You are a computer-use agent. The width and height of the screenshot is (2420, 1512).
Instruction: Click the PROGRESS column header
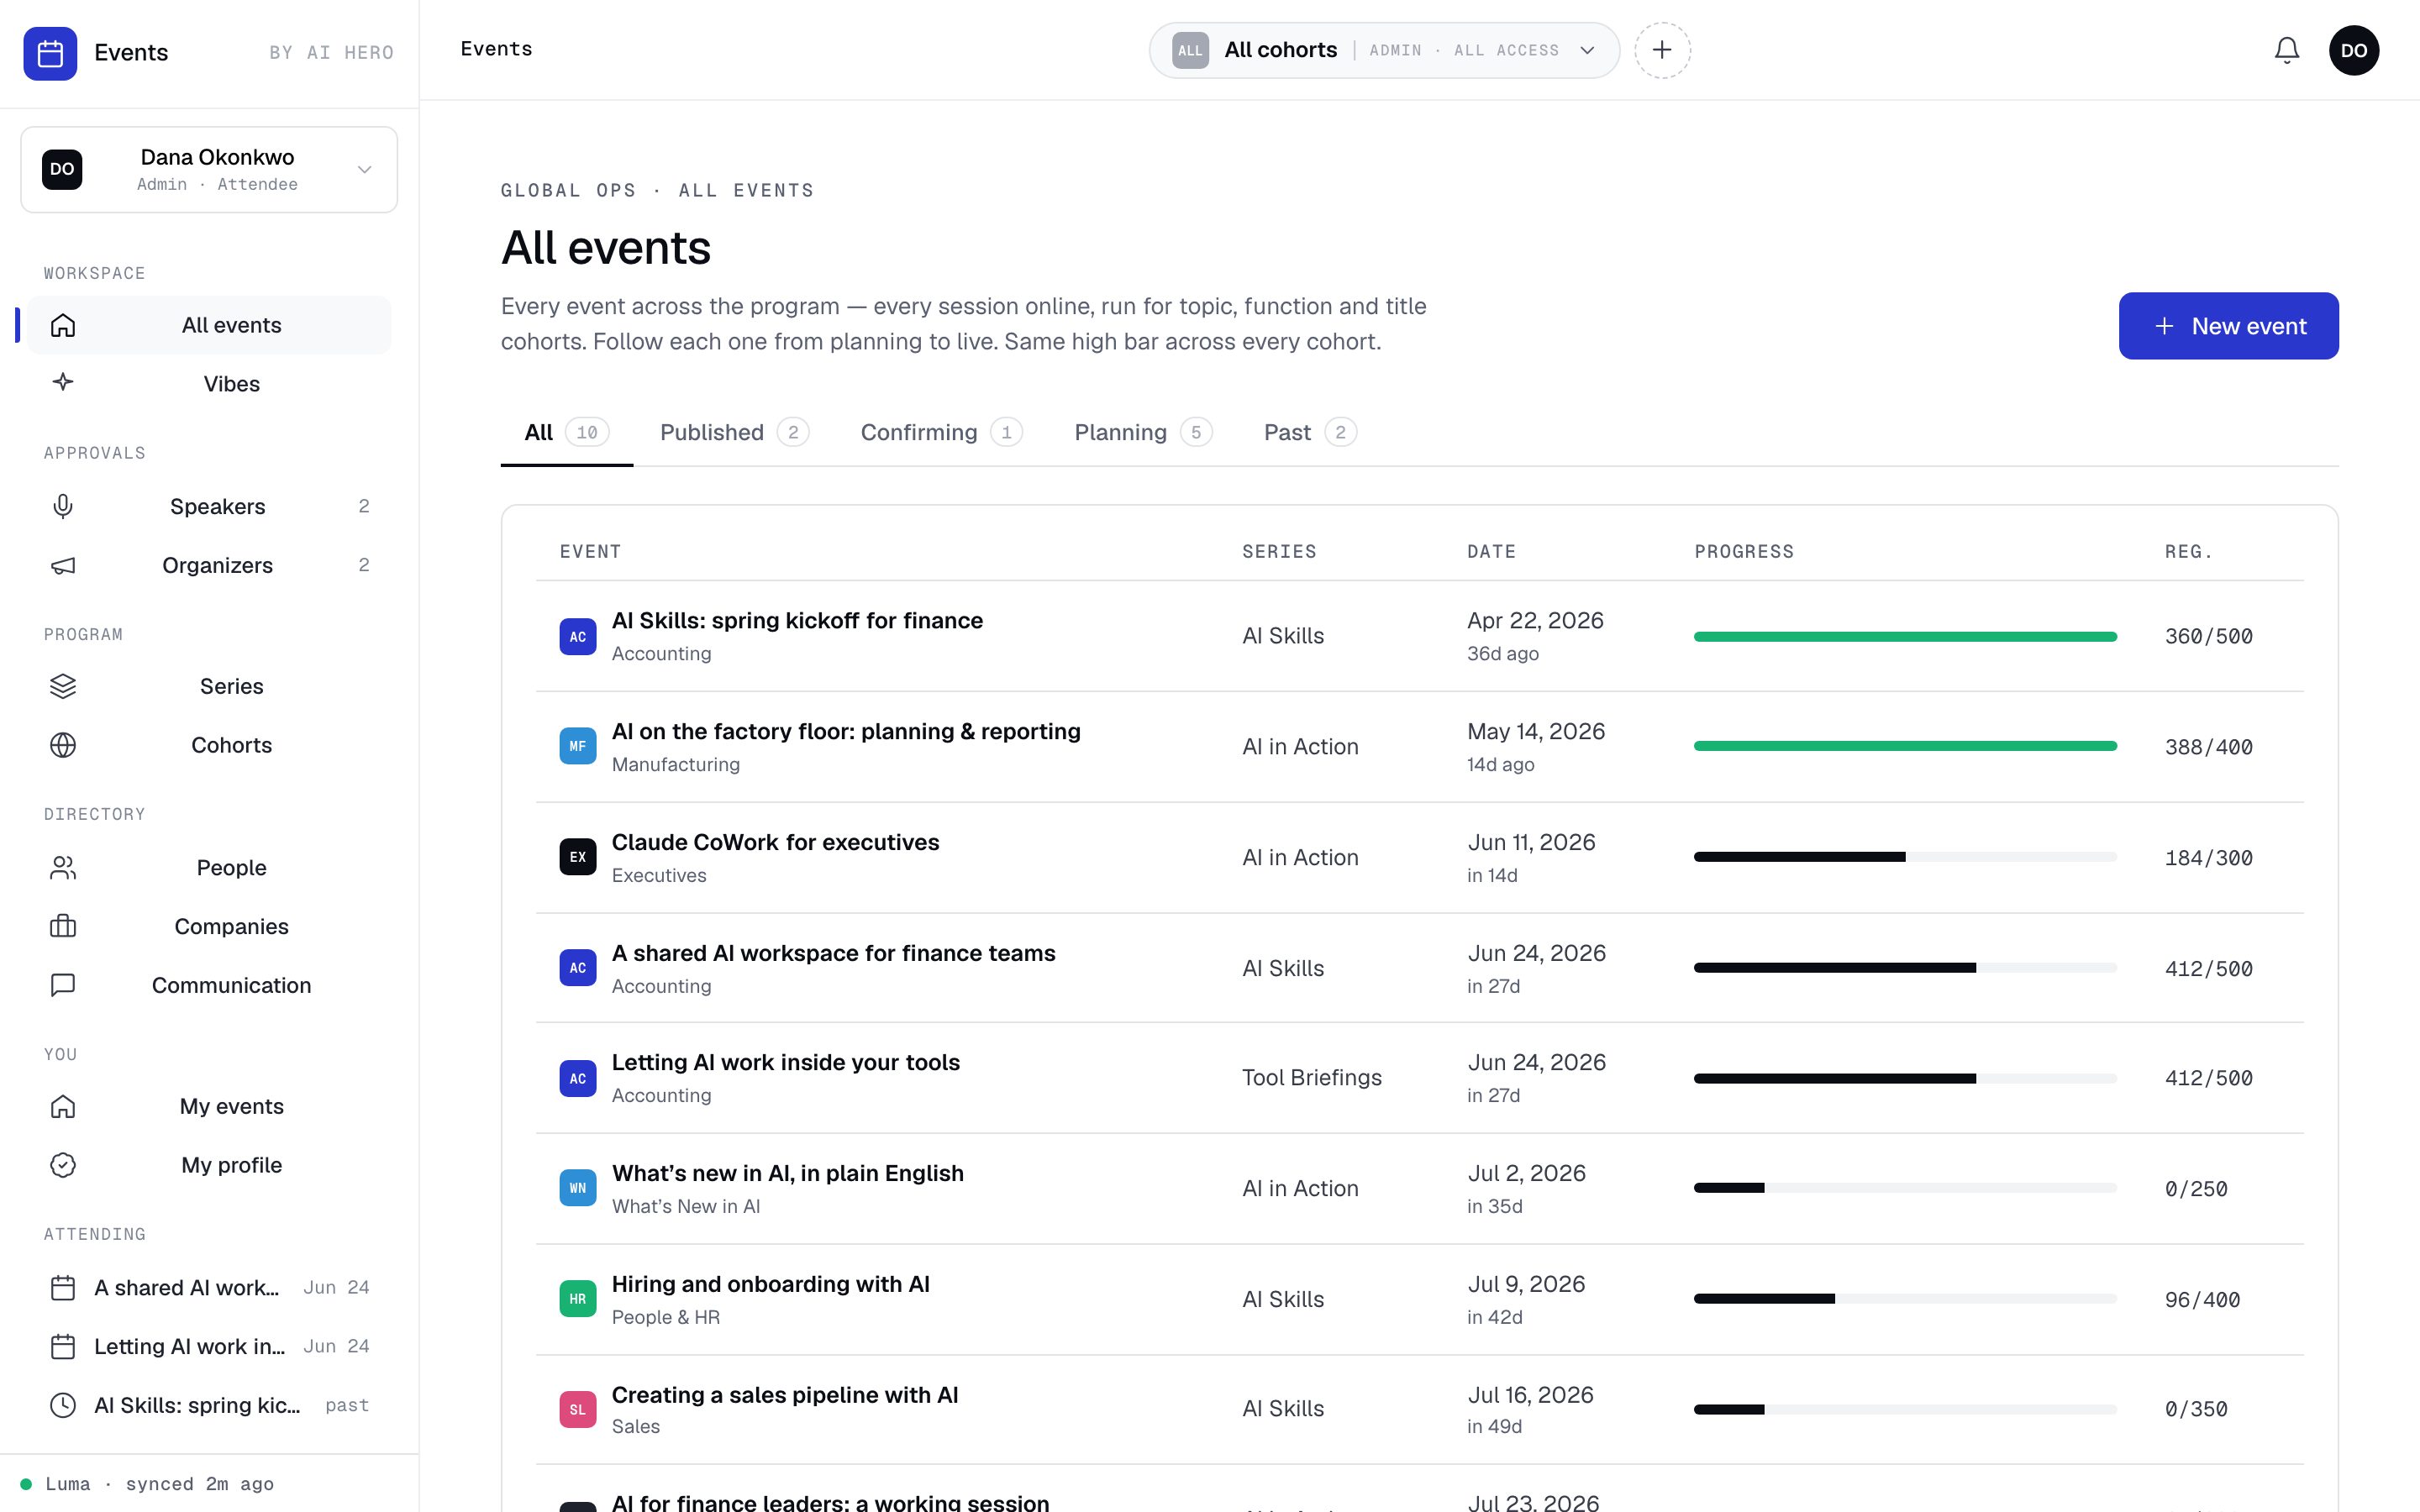pyautogui.click(x=1744, y=552)
